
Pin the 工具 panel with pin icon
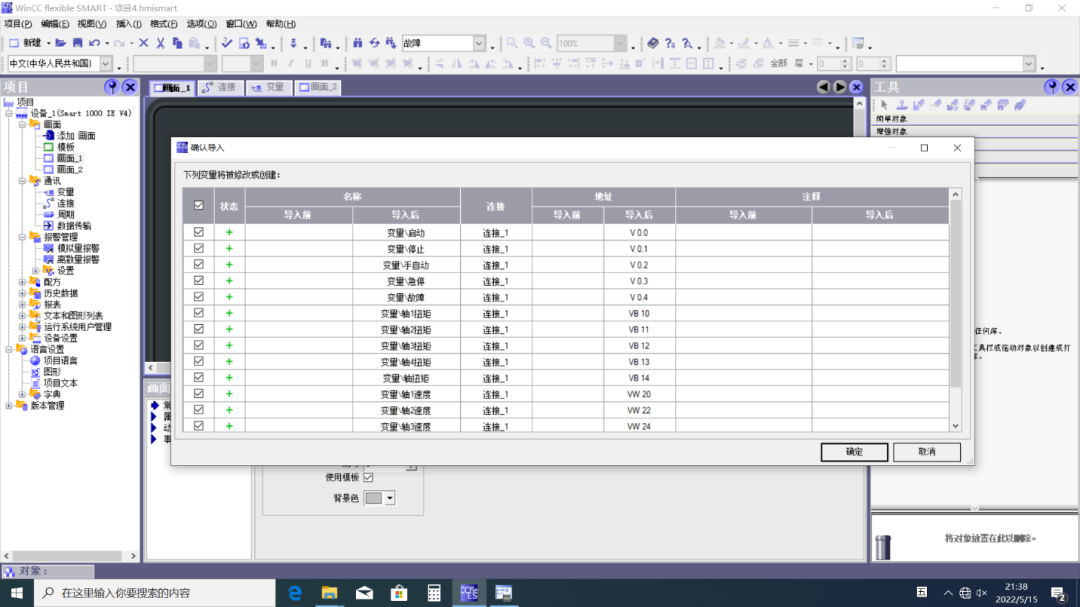[x=1051, y=87]
